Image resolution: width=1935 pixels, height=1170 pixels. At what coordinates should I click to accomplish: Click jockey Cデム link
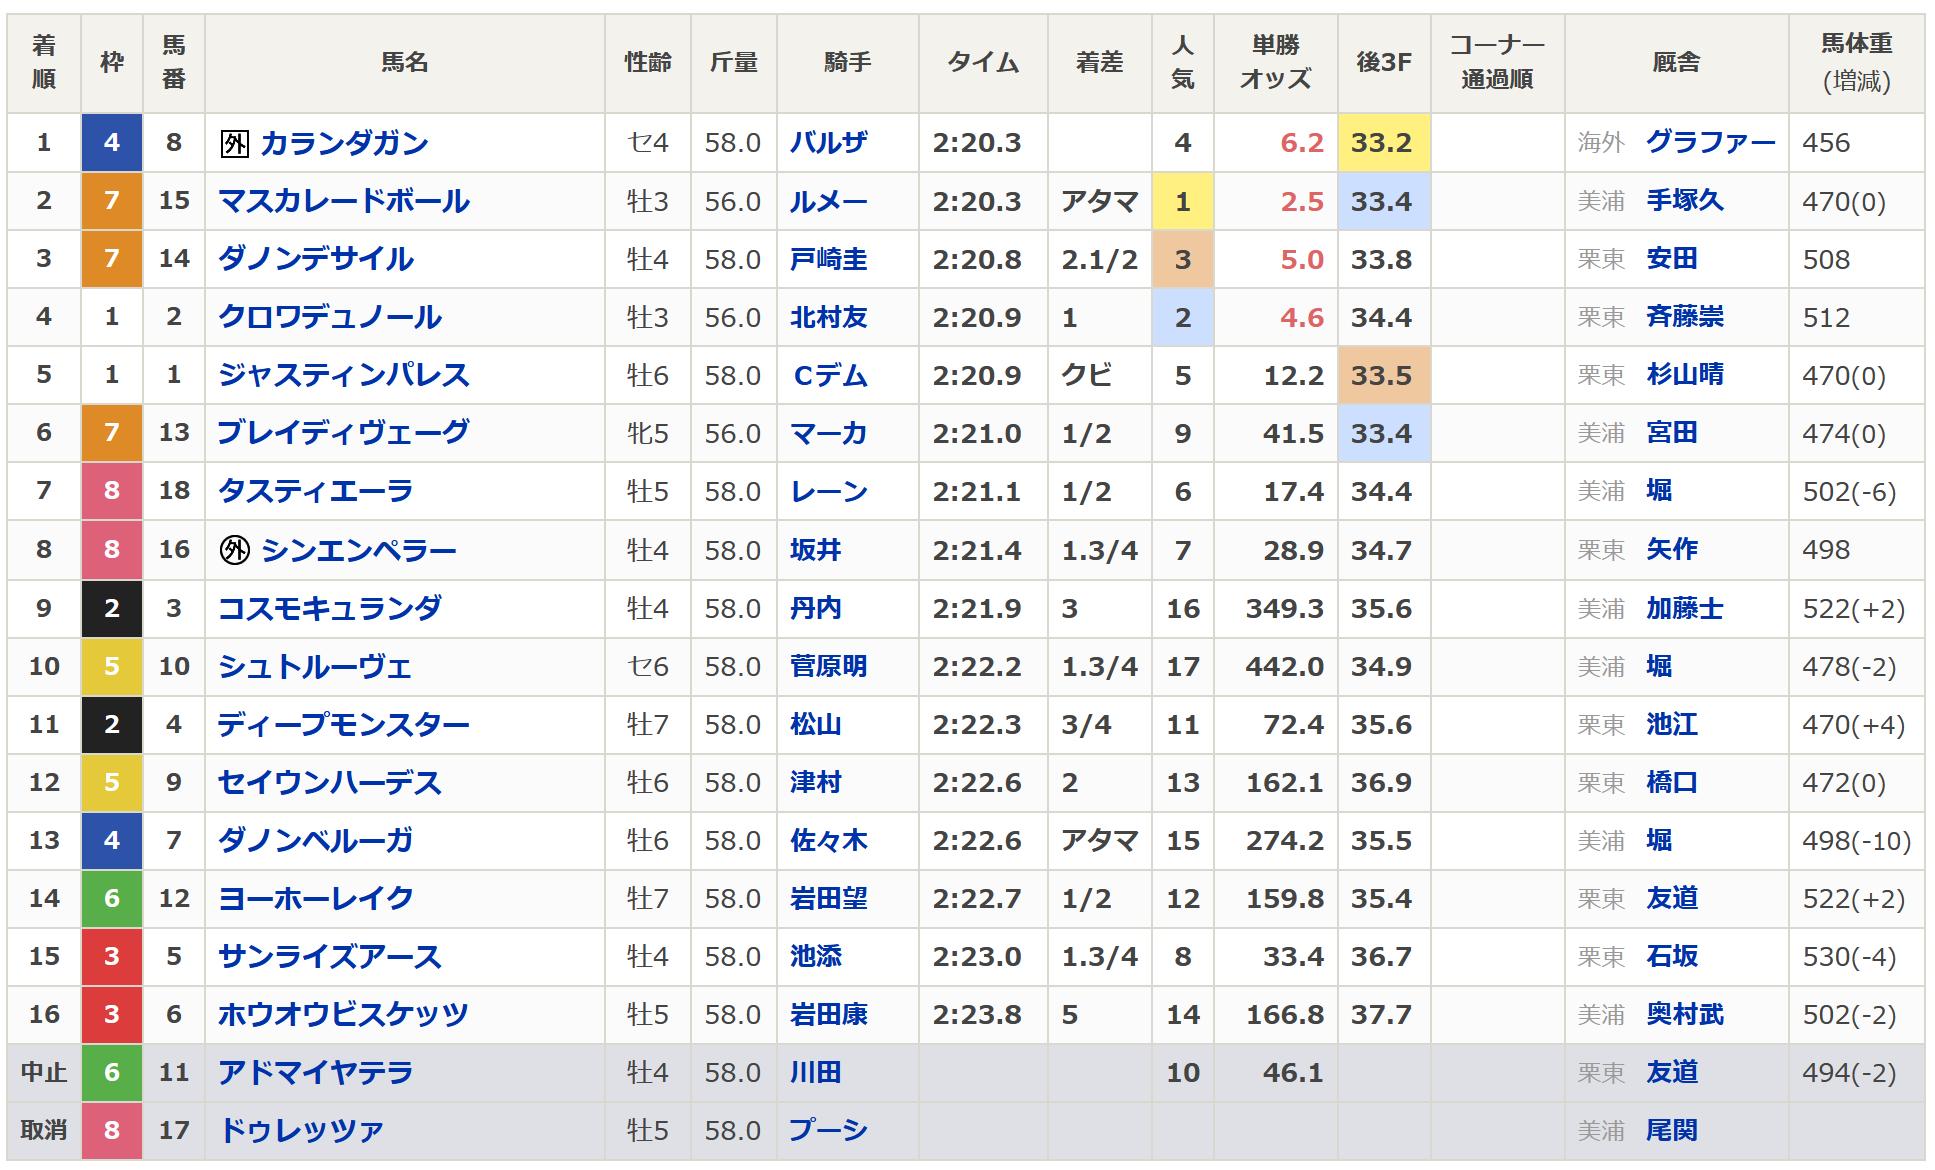point(829,375)
